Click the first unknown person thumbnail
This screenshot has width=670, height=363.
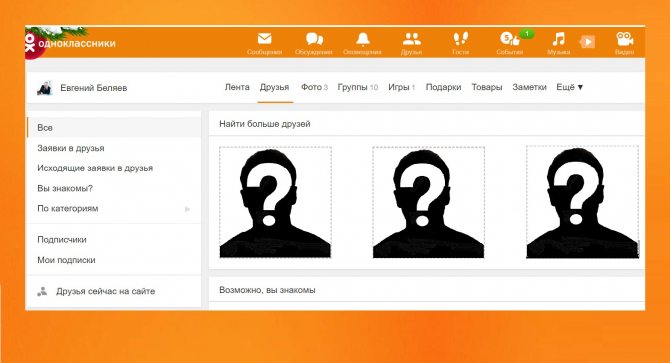[x=275, y=202]
